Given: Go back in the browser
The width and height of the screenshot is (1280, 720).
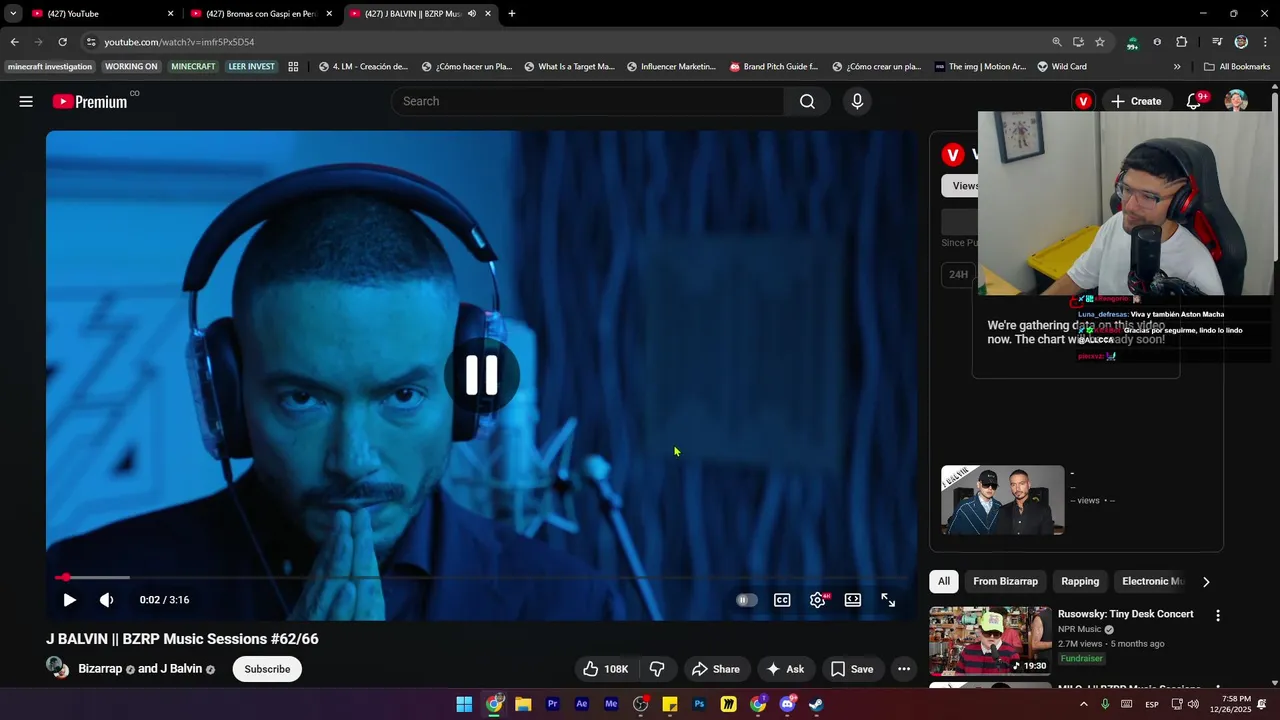Looking at the screenshot, I should pos(14,42).
